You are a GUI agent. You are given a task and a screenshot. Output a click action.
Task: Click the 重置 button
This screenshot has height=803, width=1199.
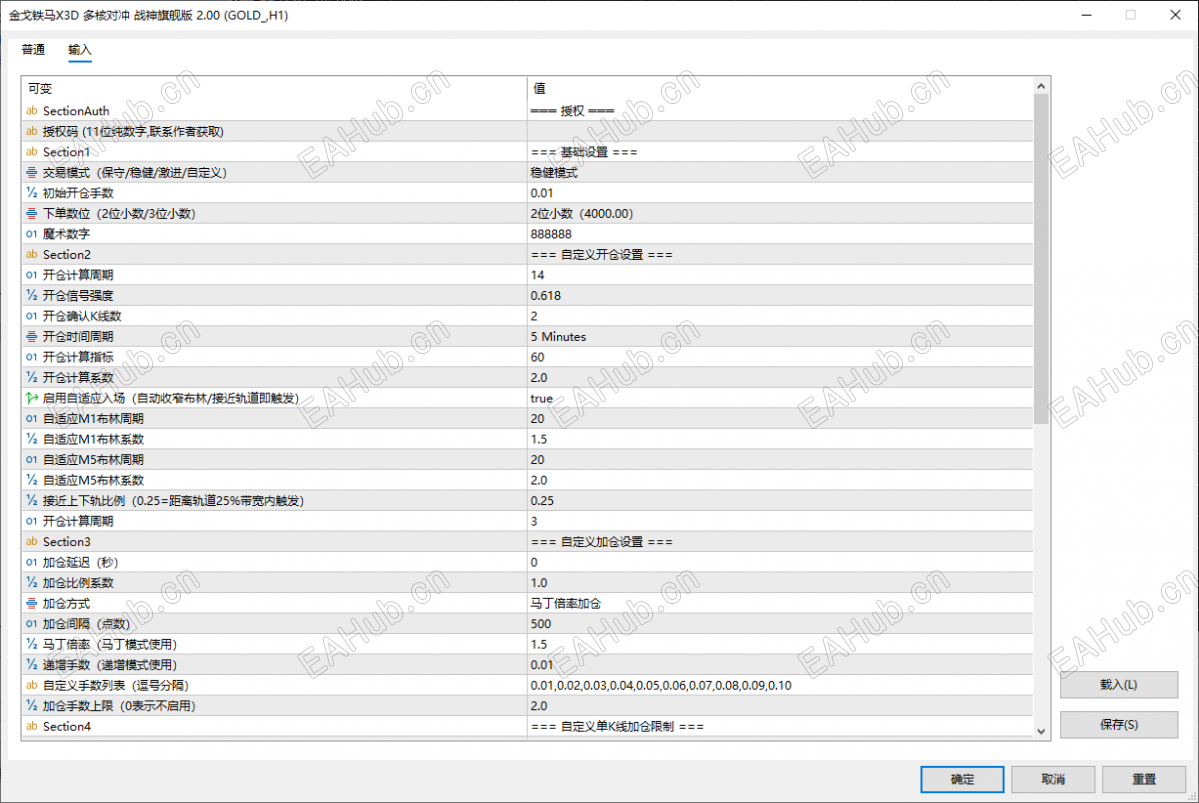(1144, 779)
